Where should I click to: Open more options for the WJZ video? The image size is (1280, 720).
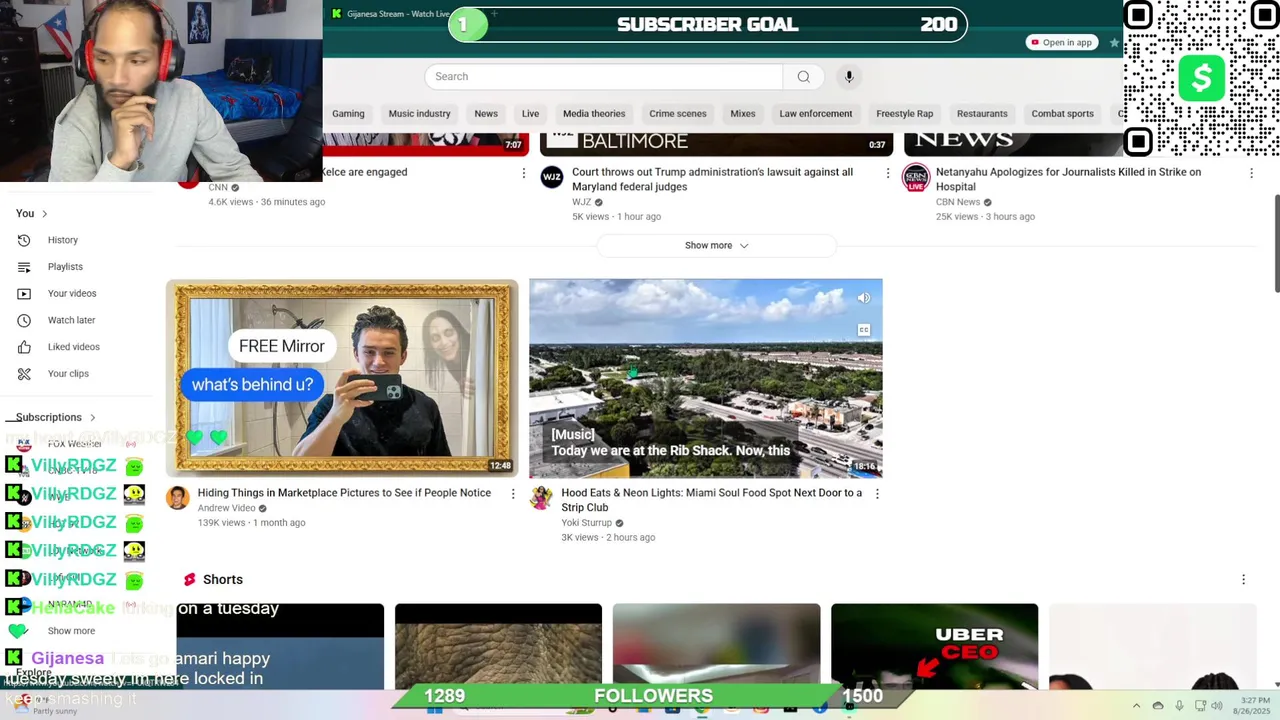(x=887, y=173)
